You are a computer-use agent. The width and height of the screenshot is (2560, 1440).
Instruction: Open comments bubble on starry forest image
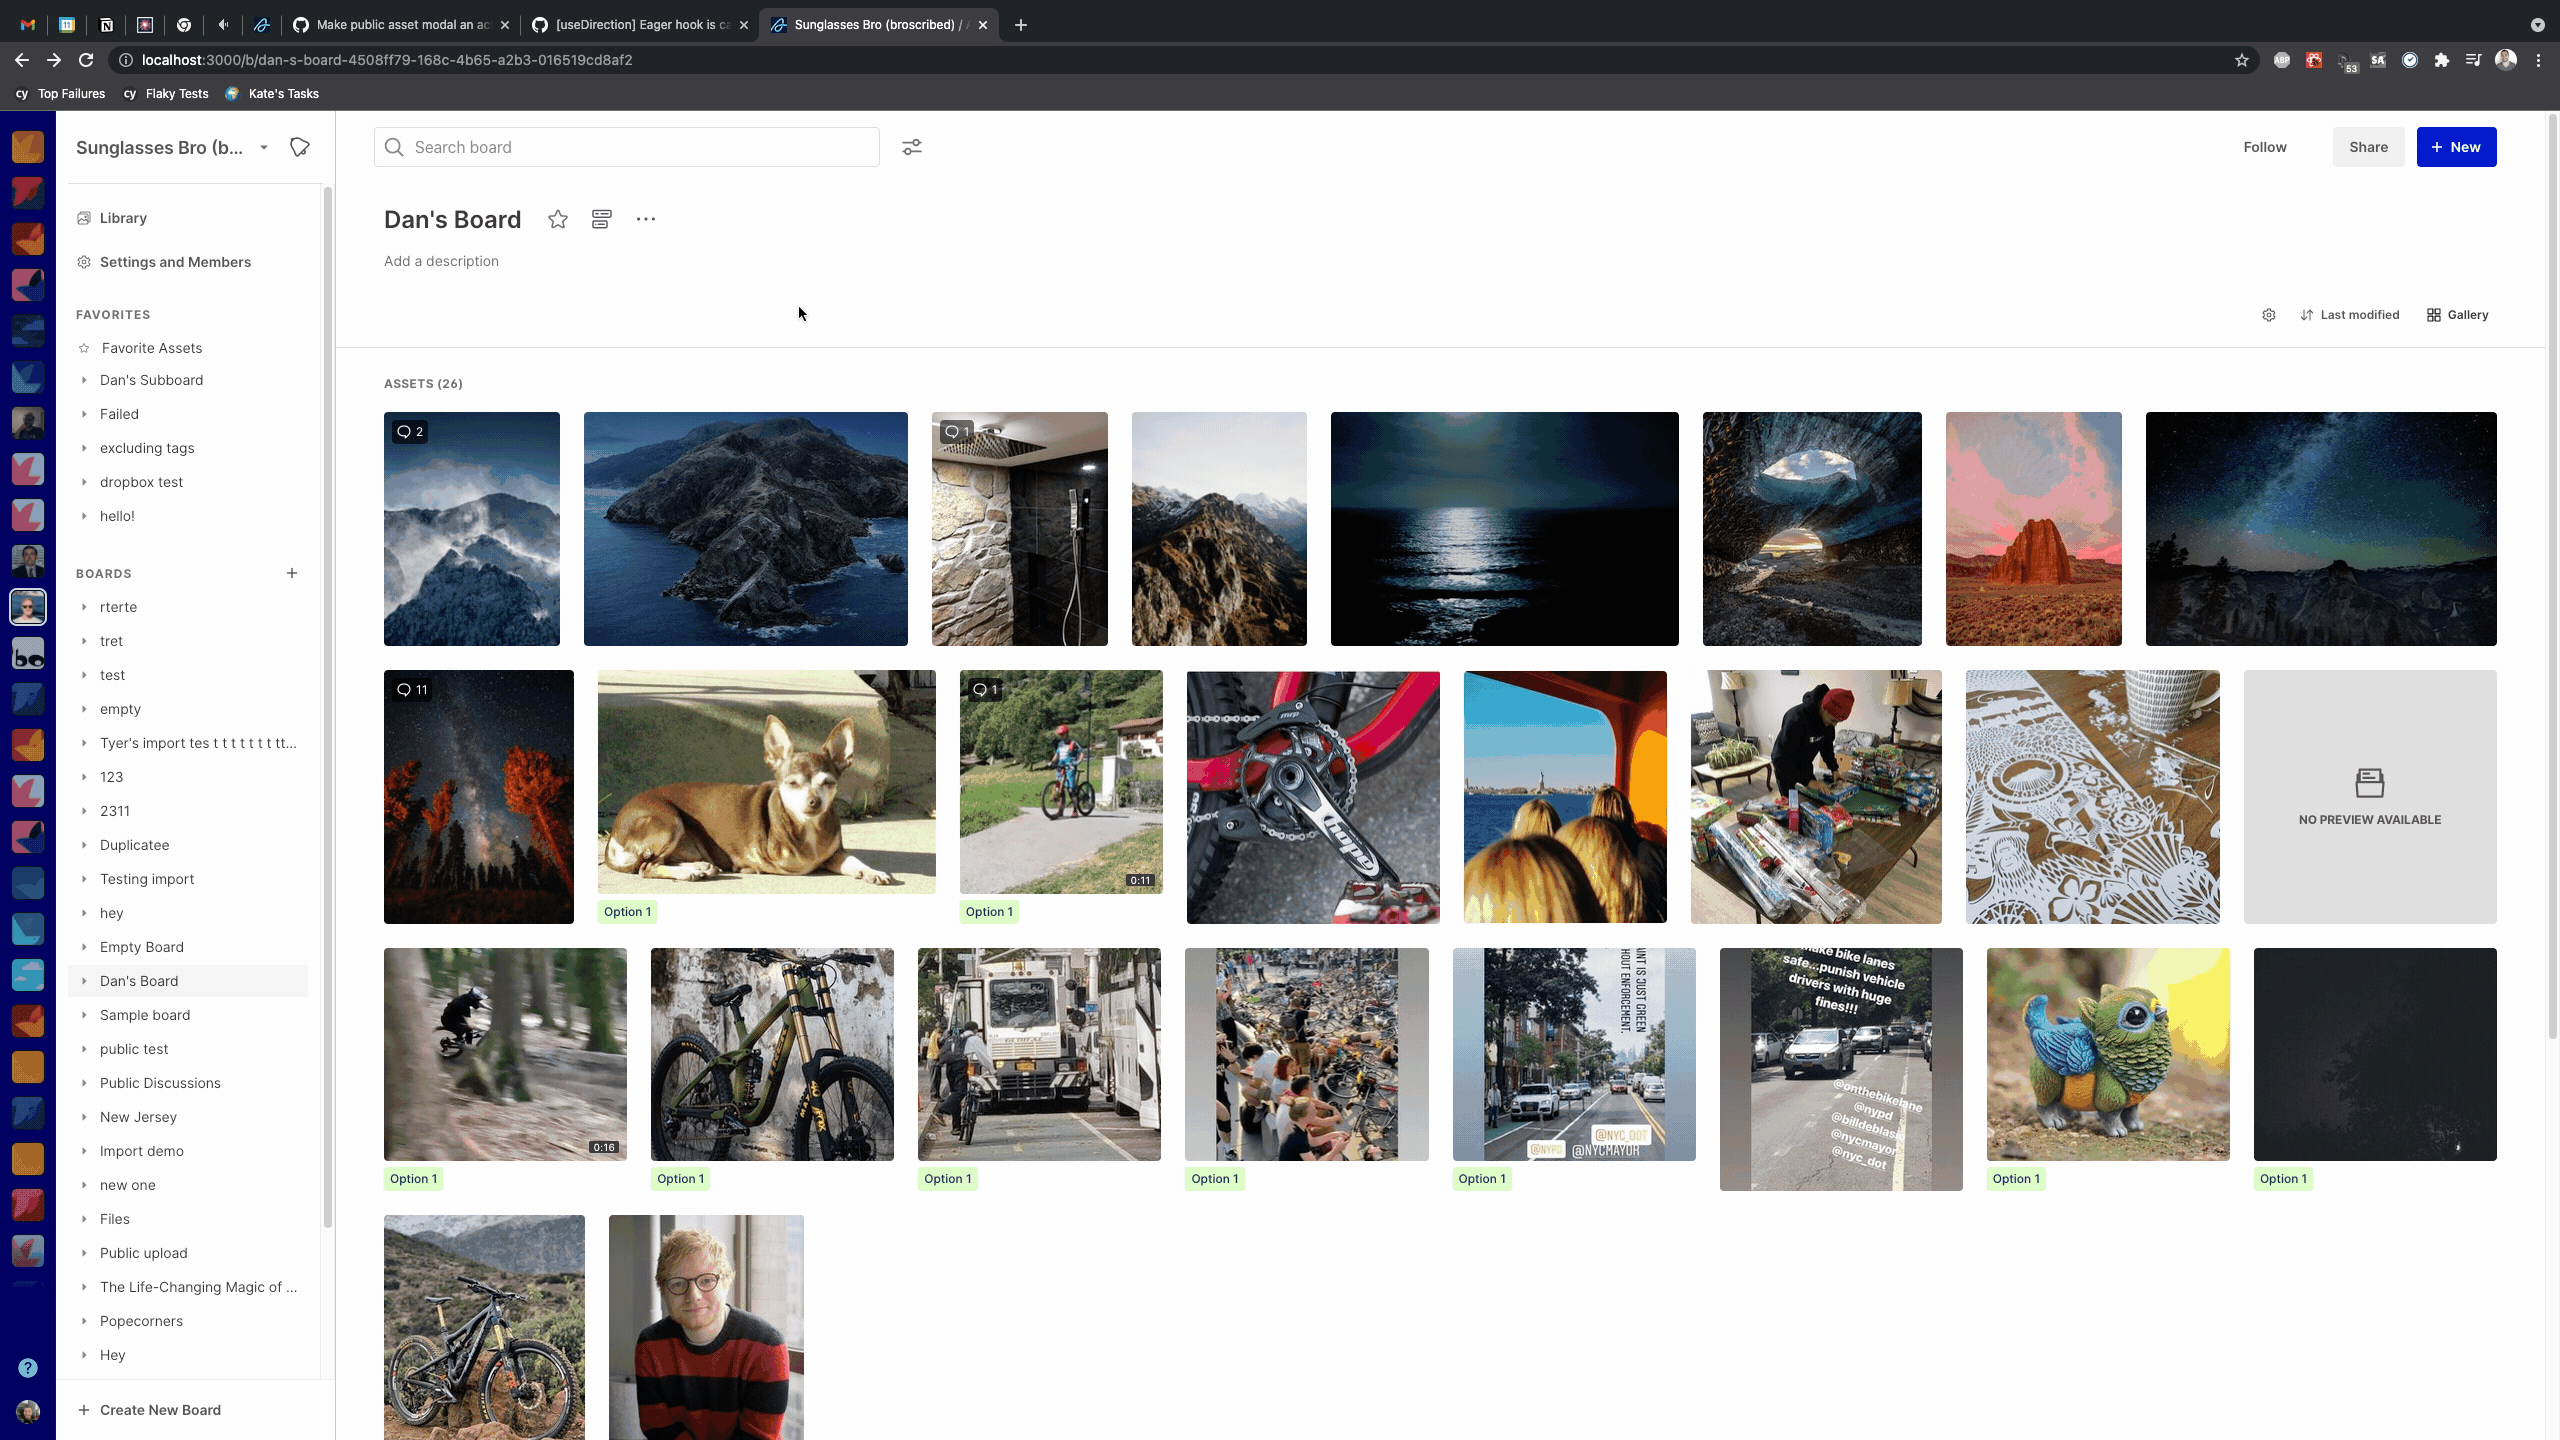(411, 690)
